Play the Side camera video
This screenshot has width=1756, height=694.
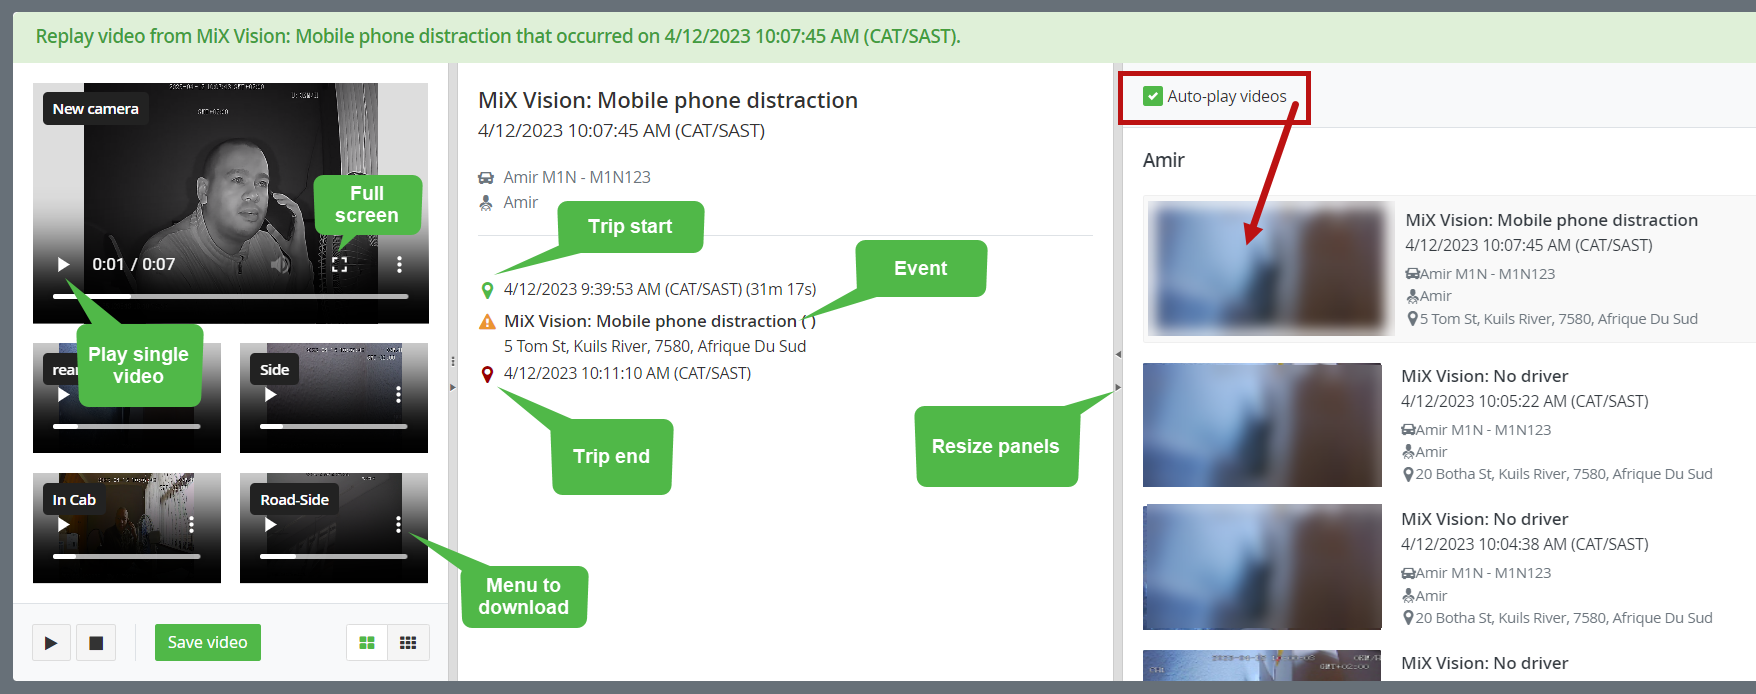click(x=270, y=394)
